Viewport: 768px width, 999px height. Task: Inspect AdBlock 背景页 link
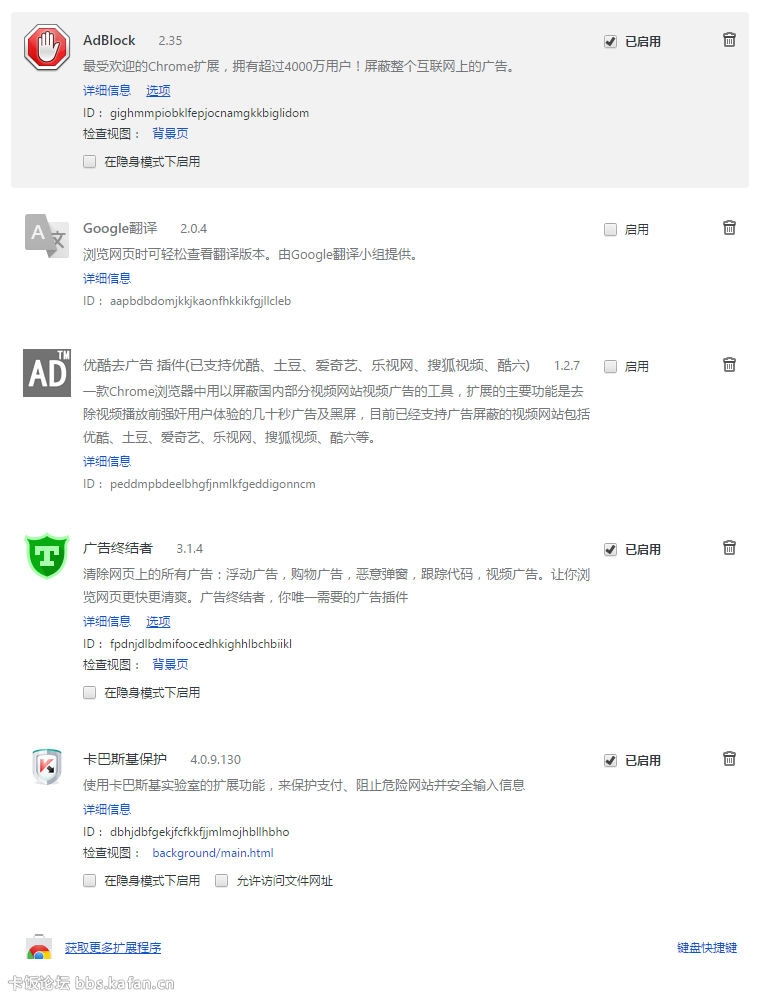click(x=170, y=133)
